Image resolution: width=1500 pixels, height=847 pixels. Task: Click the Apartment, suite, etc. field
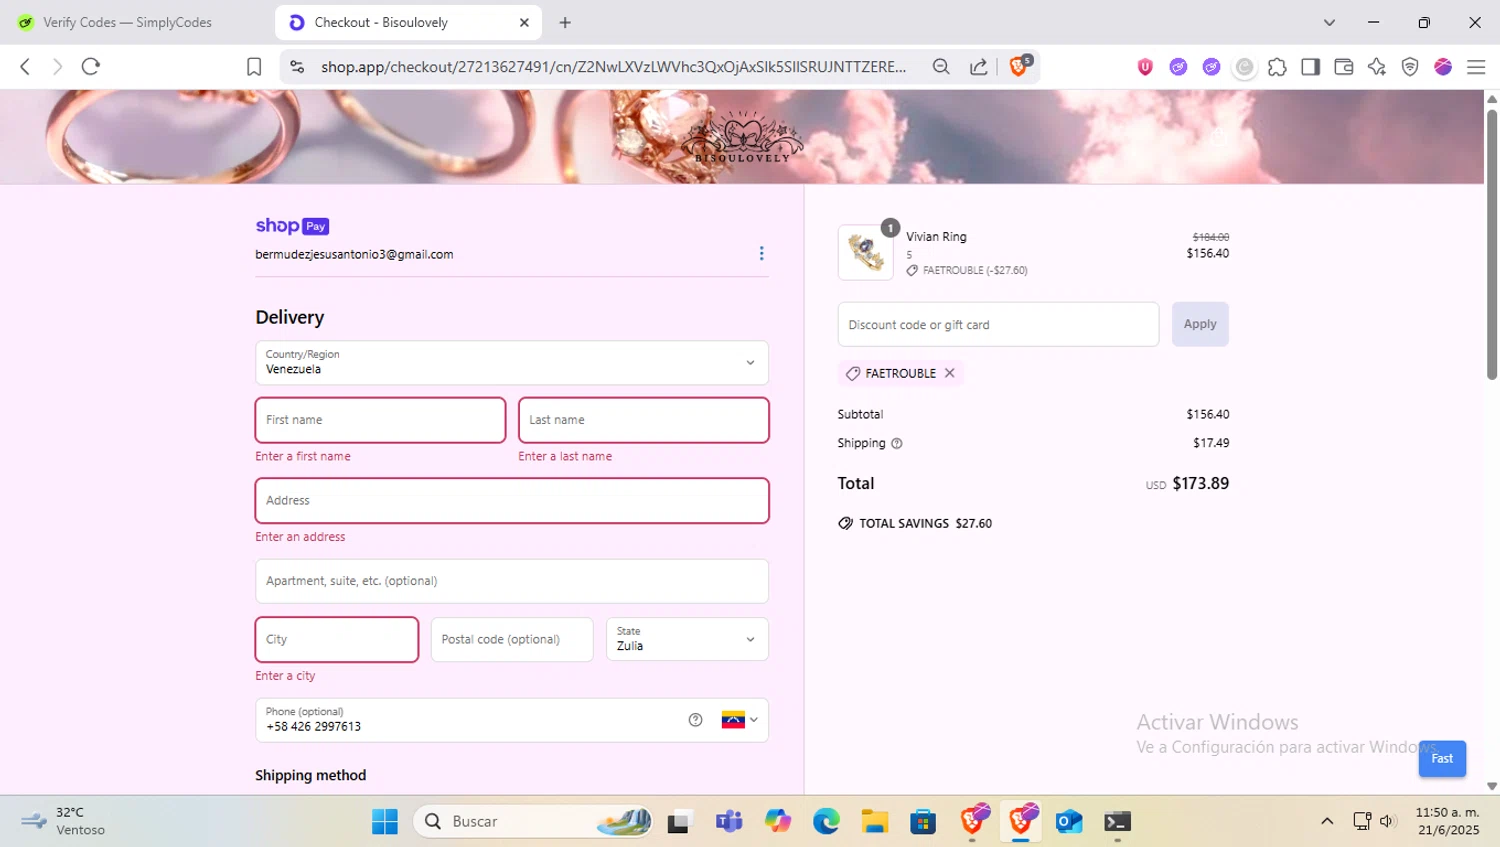(x=512, y=581)
